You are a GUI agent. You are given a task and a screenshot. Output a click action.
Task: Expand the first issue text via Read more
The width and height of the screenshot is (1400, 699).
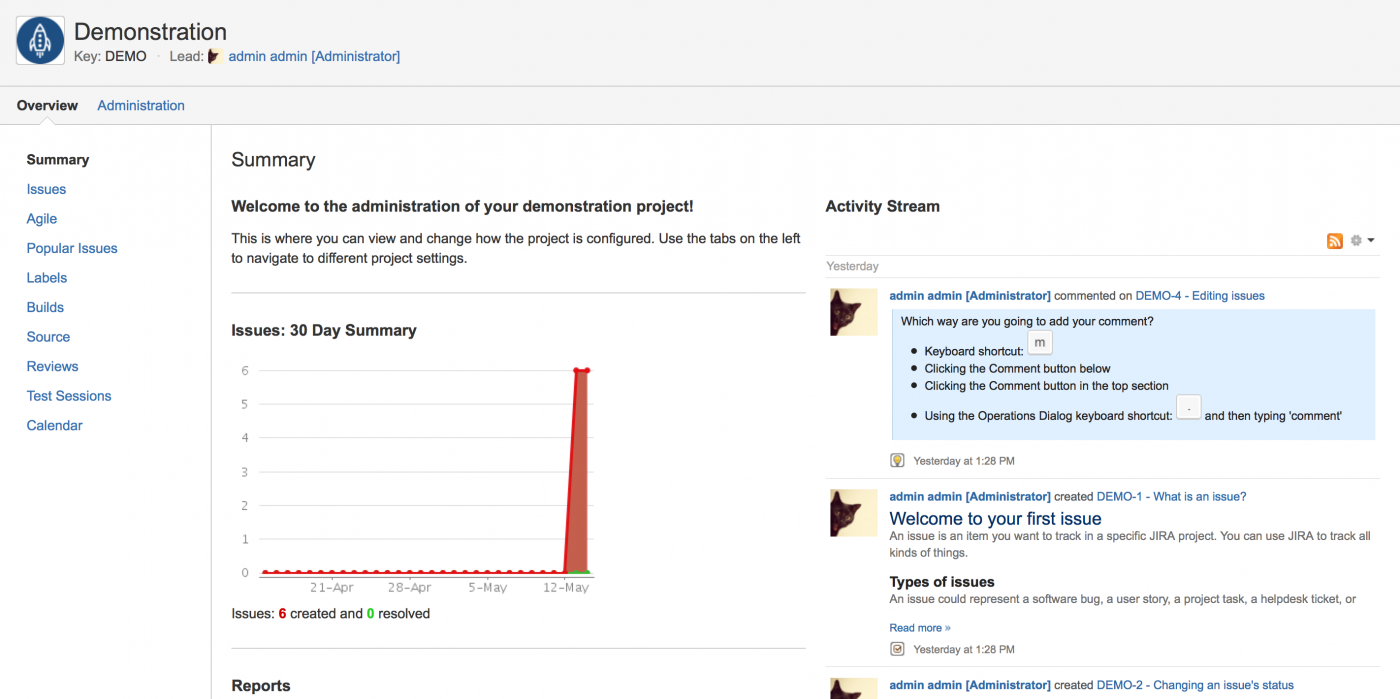point(919,628)
